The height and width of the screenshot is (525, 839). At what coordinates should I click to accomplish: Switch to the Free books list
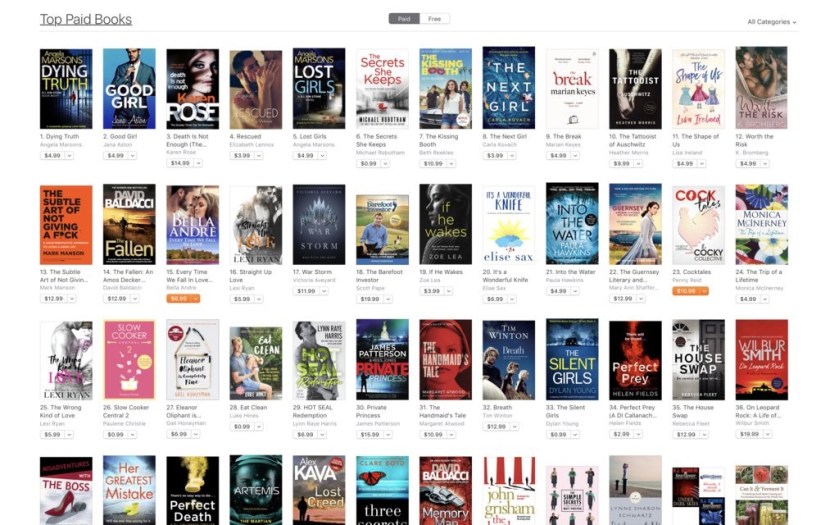click(434, 19)
